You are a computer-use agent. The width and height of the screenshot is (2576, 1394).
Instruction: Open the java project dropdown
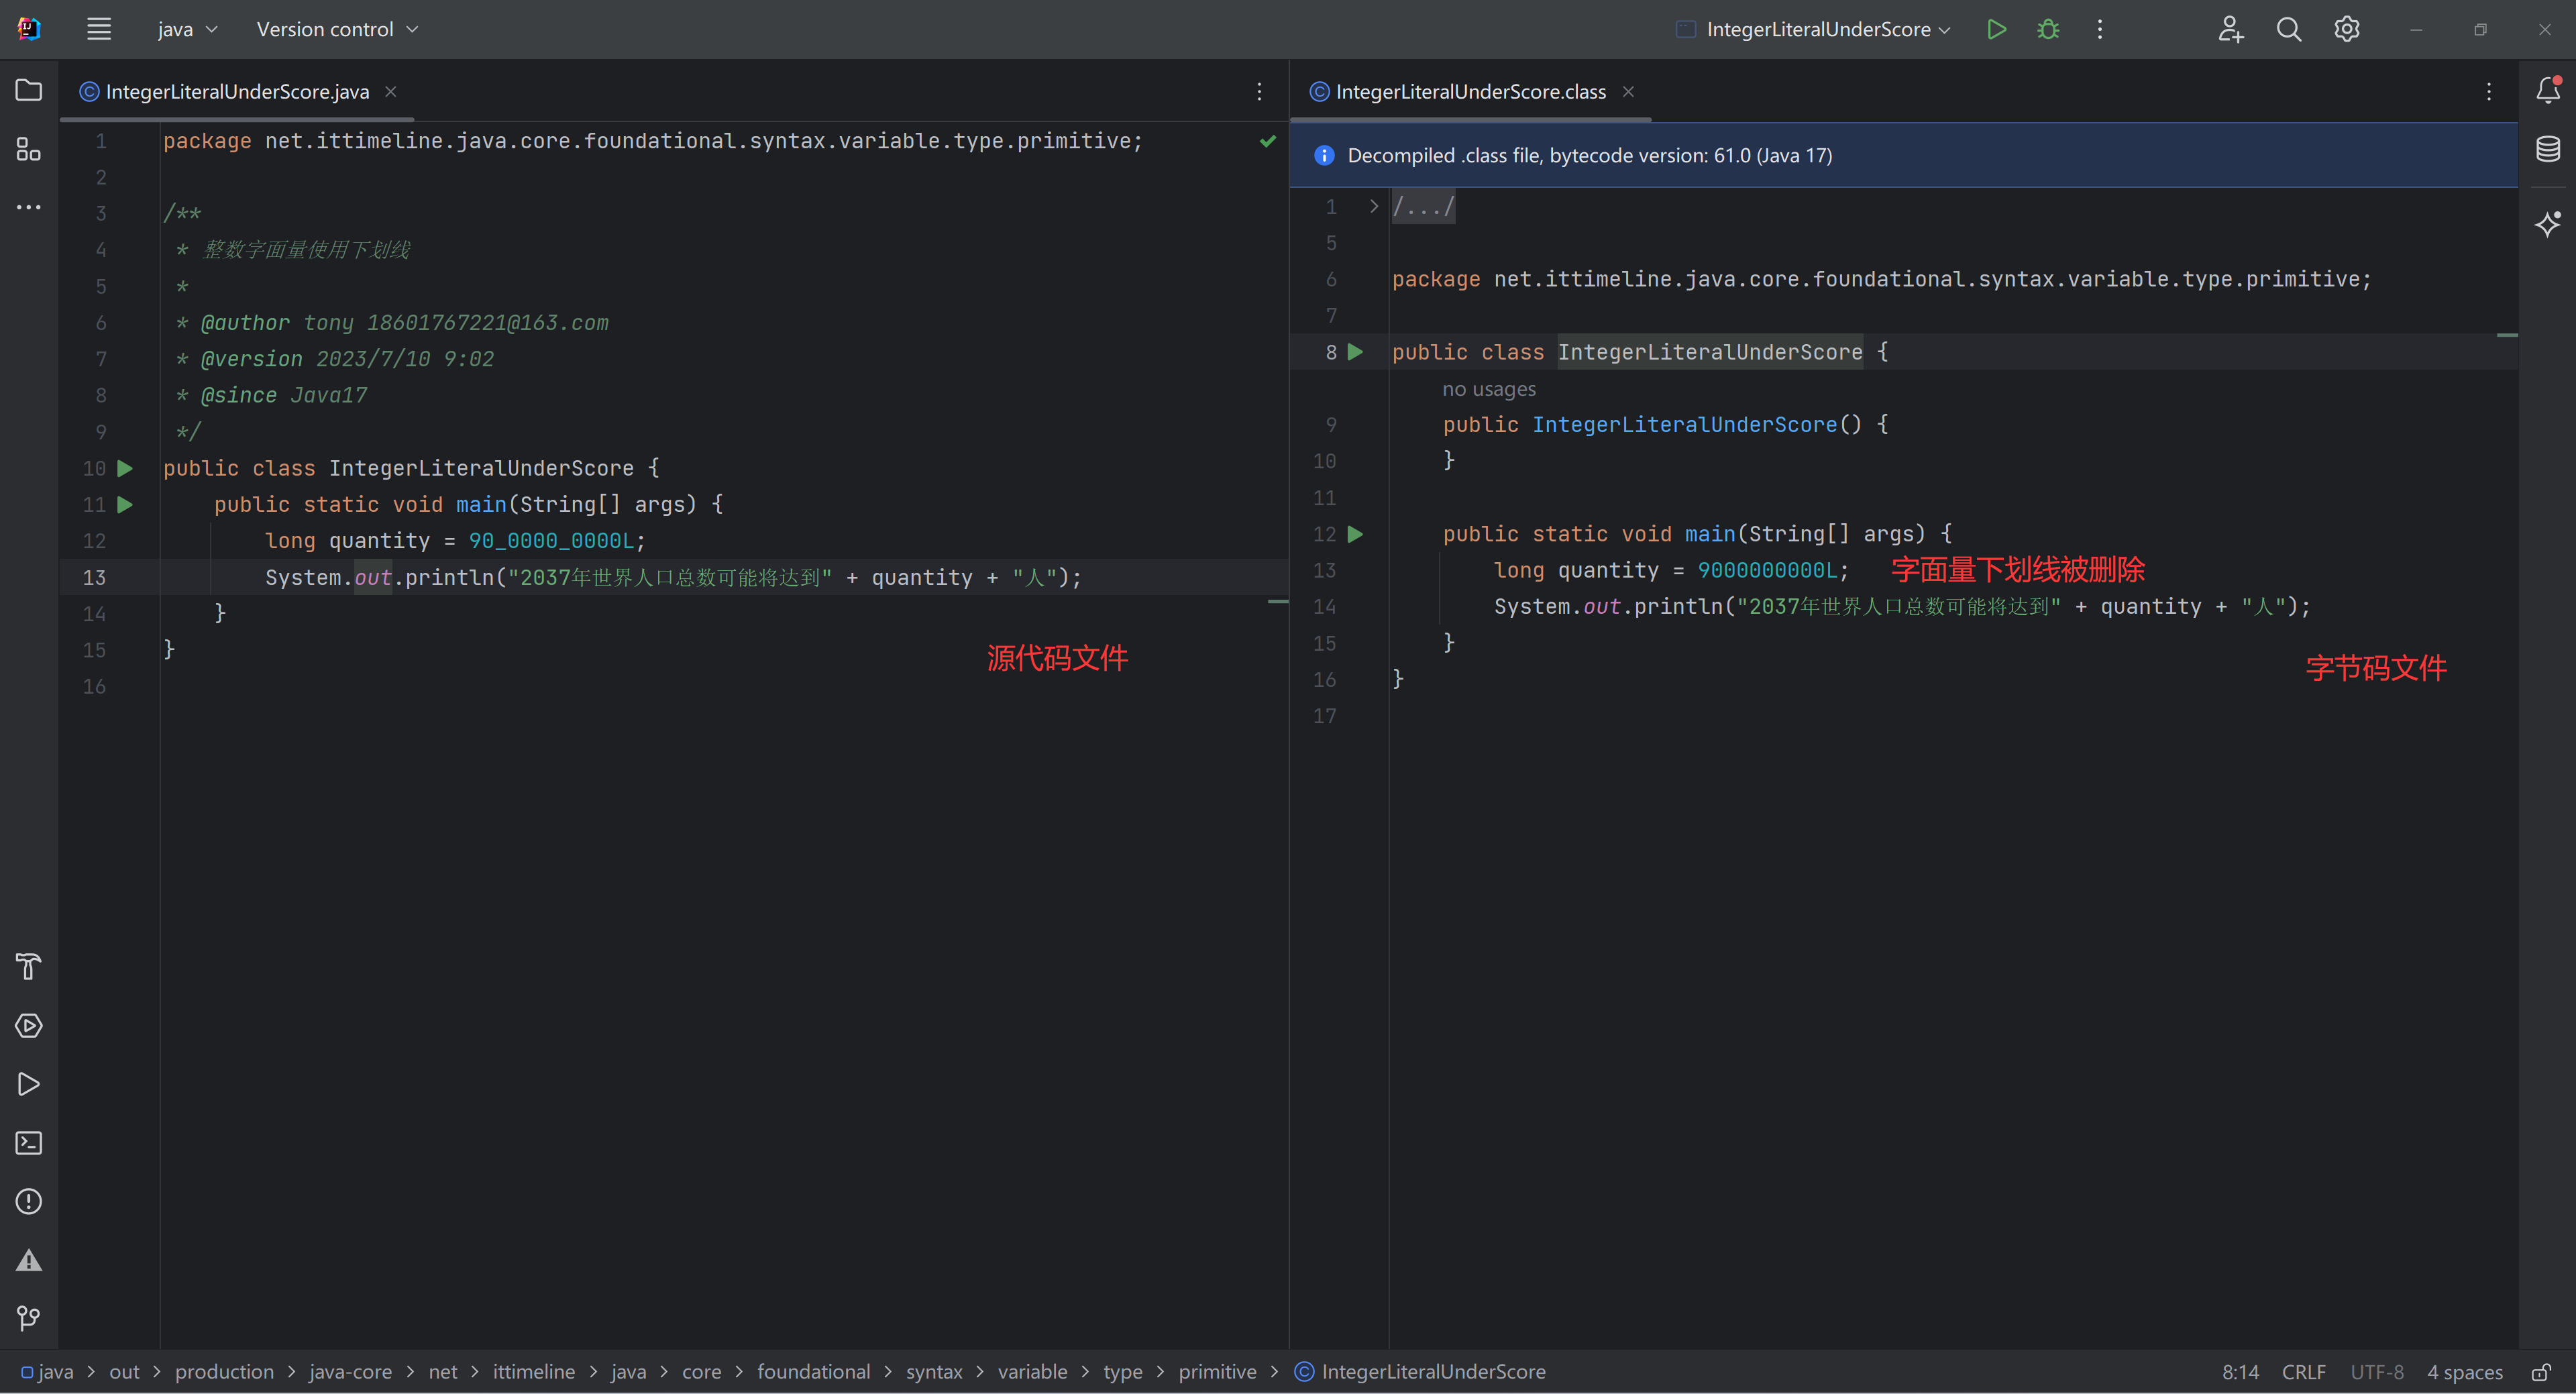[x=187, y=29]
